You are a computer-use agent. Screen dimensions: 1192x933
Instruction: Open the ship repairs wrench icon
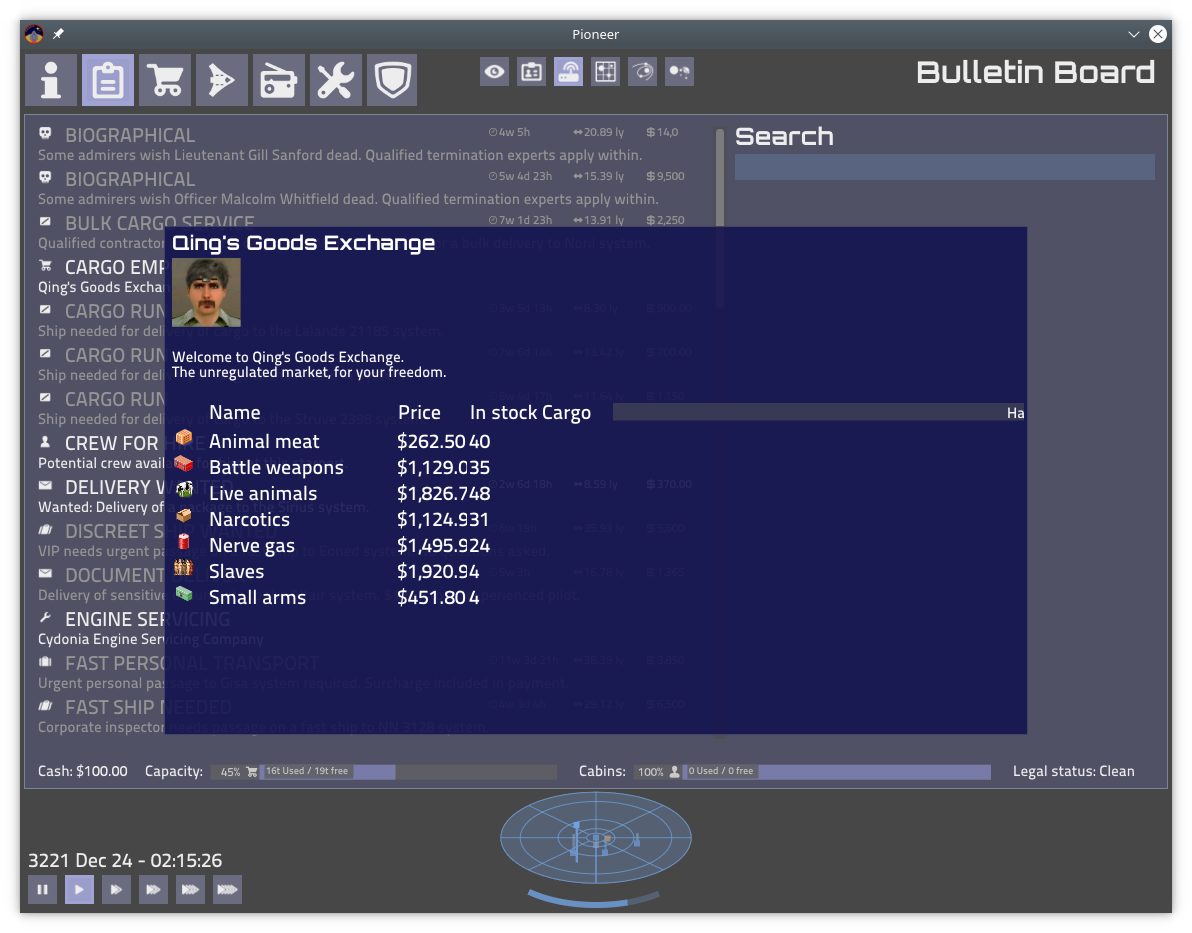pyautogui.click(x=336, y=80)
